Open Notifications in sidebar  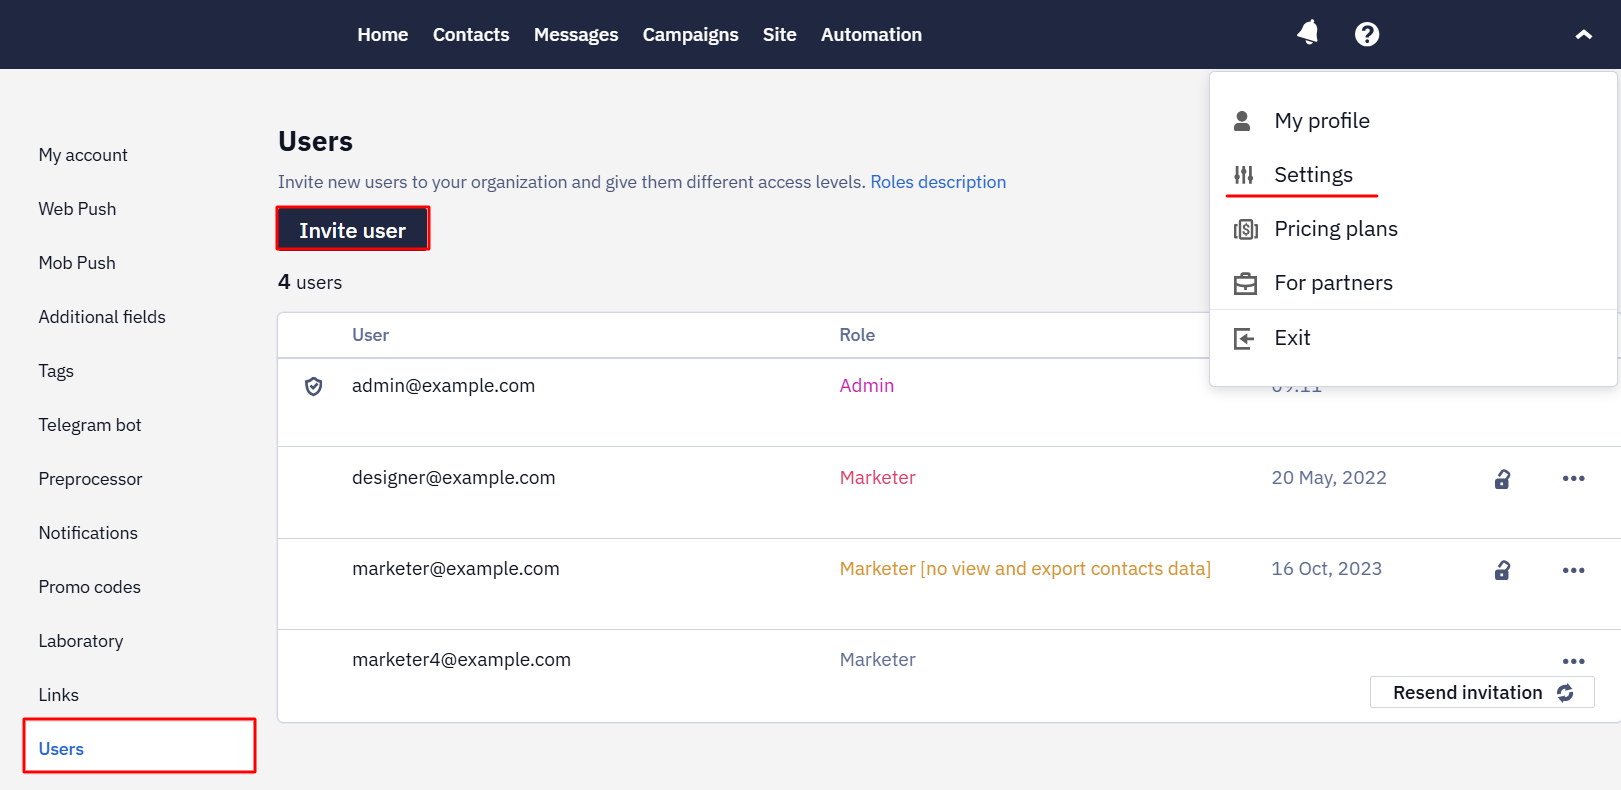pos(88,533)
